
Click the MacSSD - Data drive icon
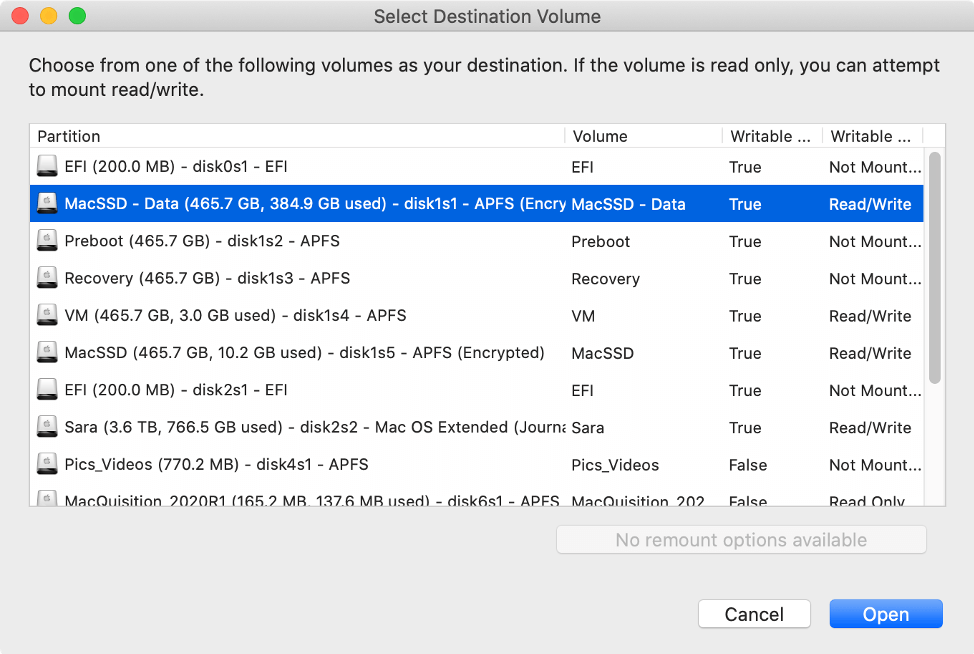tap(47, 204)
